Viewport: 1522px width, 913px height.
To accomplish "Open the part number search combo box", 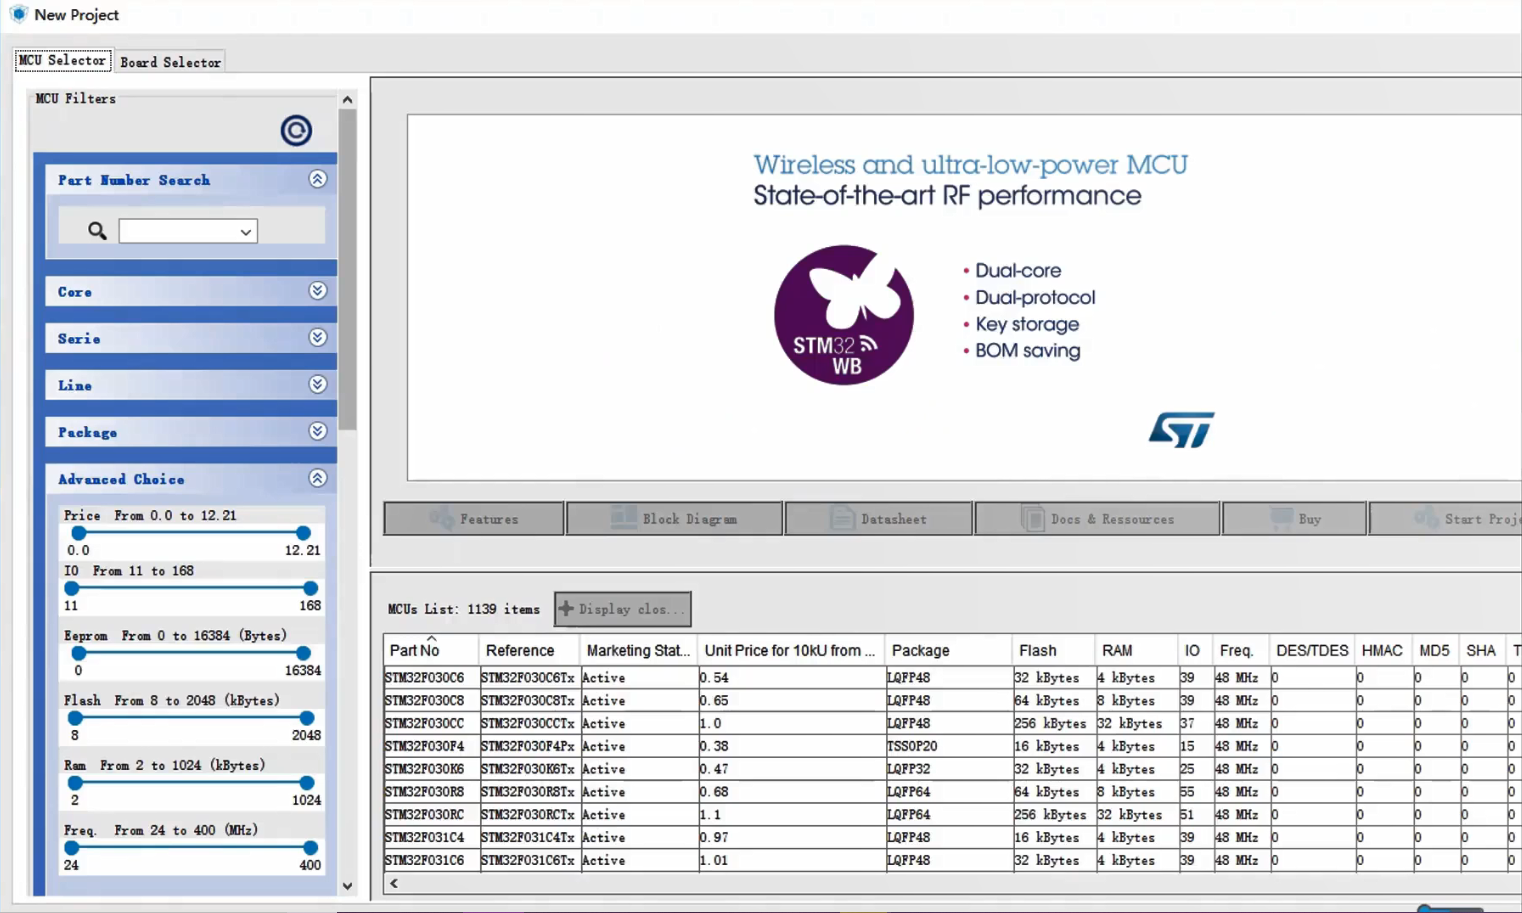I will click(188, 231).
